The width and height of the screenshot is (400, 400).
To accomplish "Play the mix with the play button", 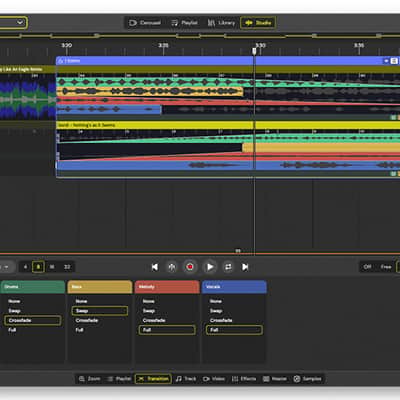I will tap(210, 267).
